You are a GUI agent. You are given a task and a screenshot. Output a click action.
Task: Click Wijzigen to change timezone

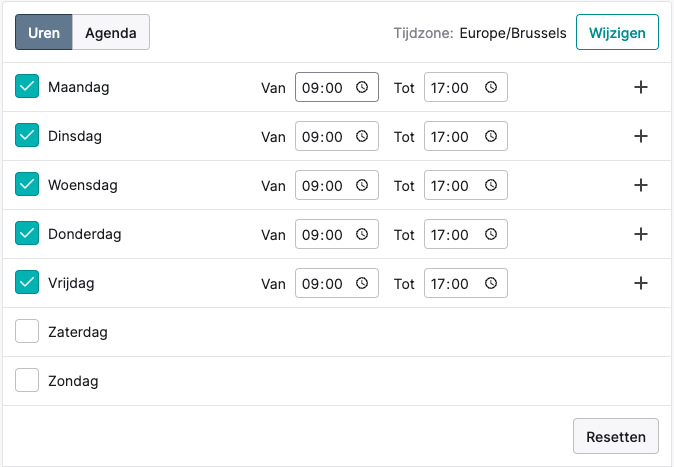617,32
